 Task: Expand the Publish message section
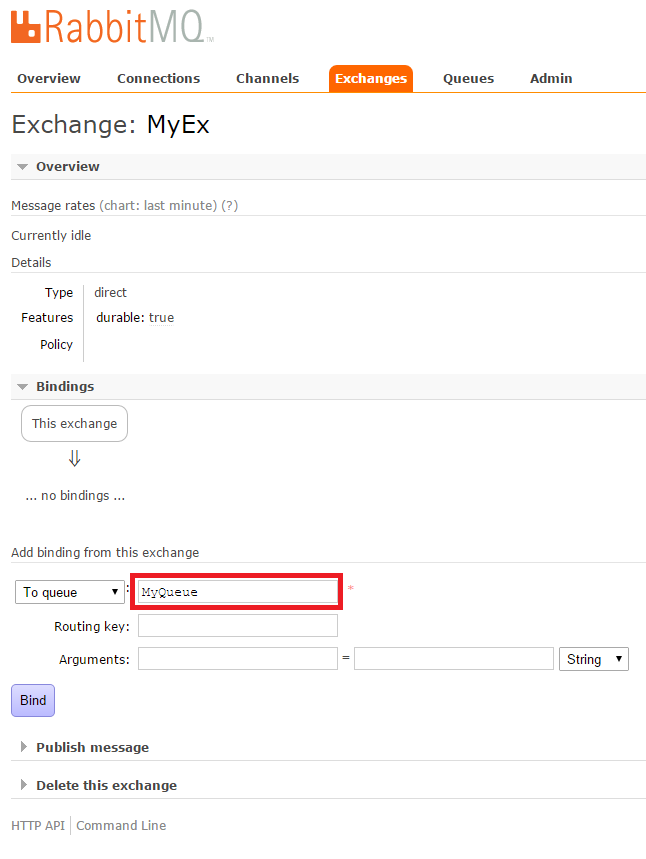[x=92, y=748]
